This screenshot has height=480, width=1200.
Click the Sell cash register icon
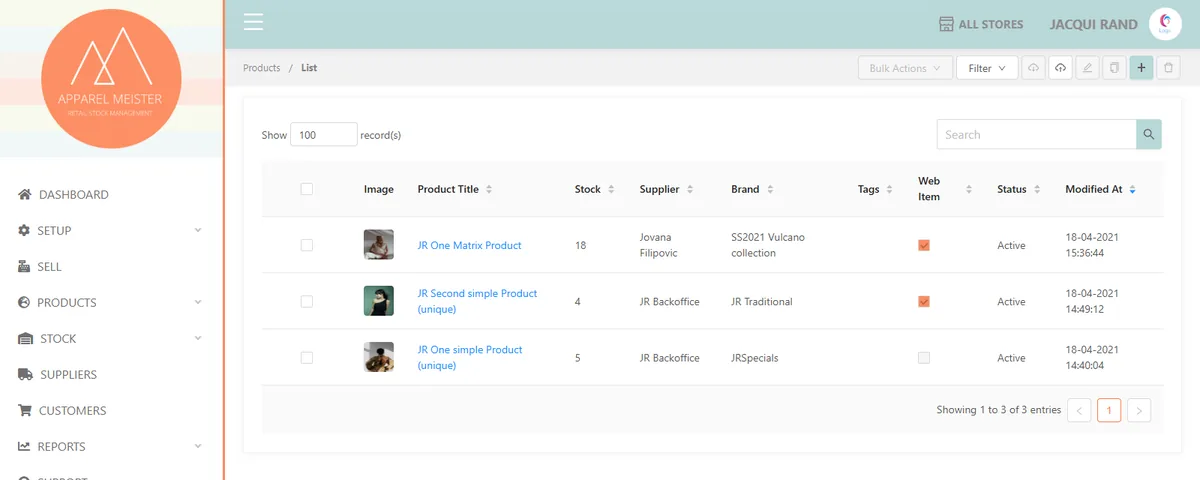click(x=24, y=266)
